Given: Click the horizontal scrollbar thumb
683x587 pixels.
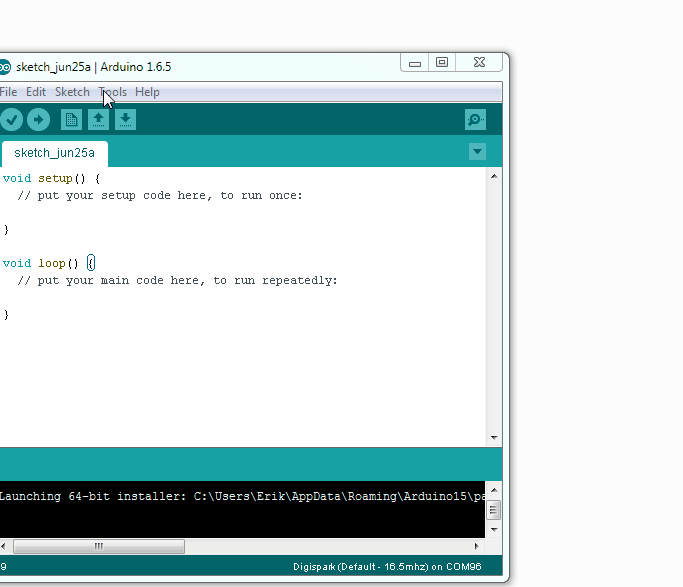Looking at the screenshot, I should pyautogui.click(x=99, y=547).
